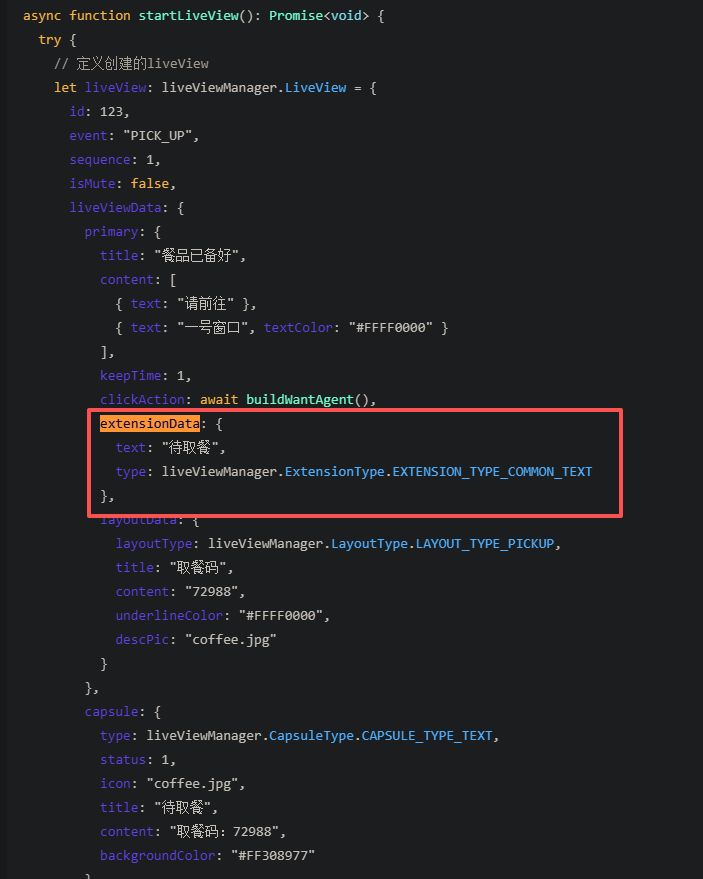This screenshot has height=879, width=703.
Task: Click the let keyword before liveView
Action: pos(65,88)
